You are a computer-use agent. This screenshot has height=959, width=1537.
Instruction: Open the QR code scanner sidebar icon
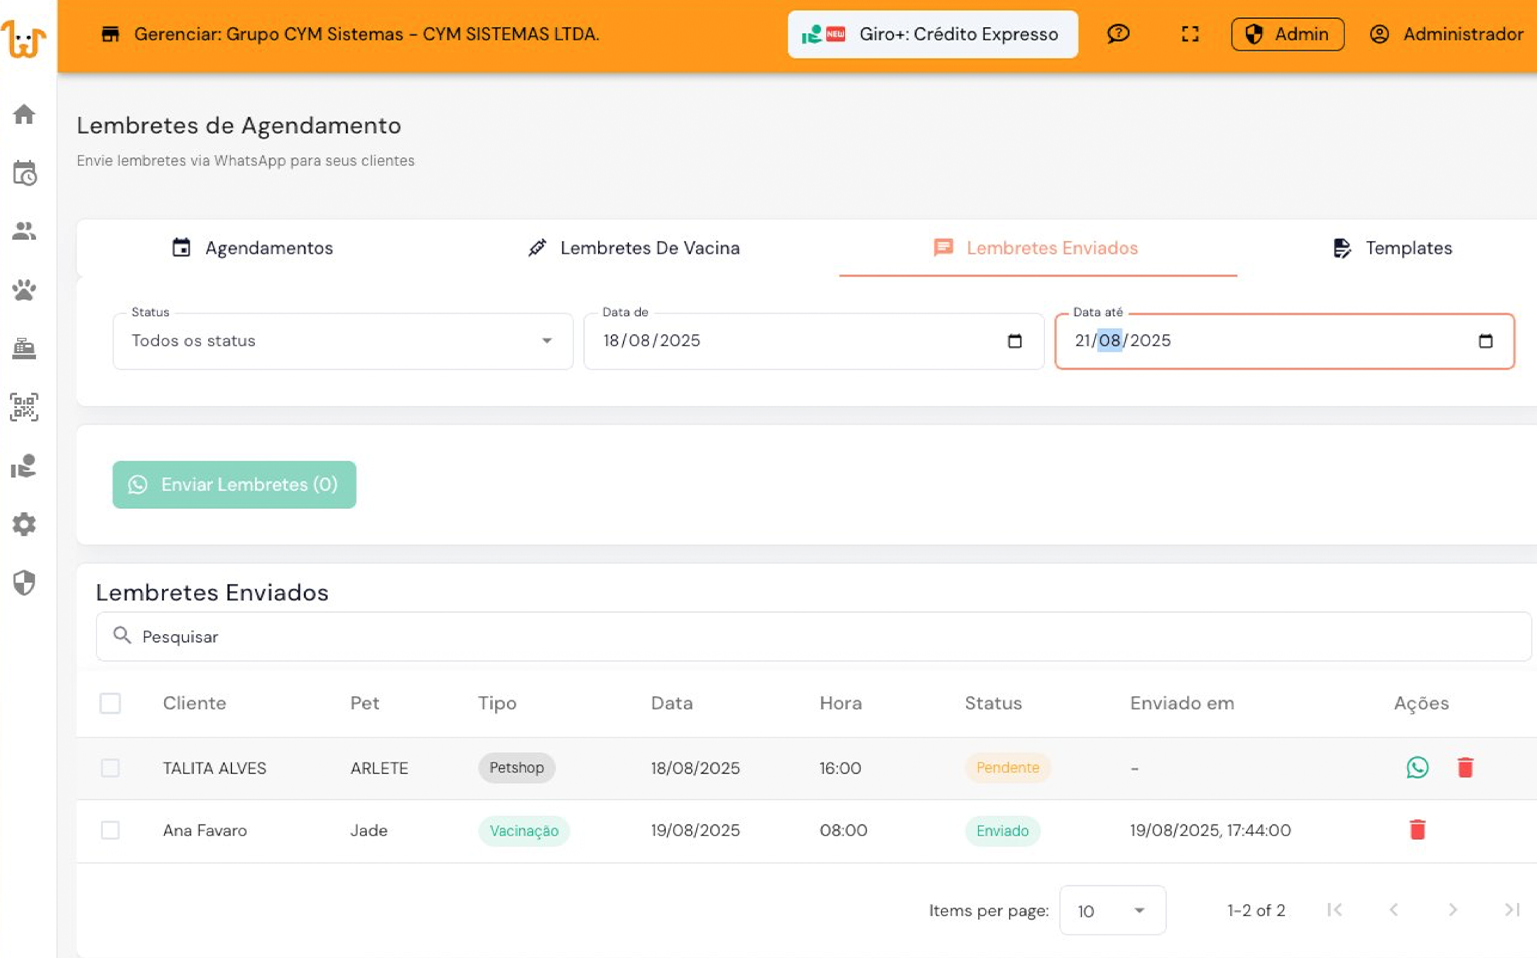(x=24, y=407)
